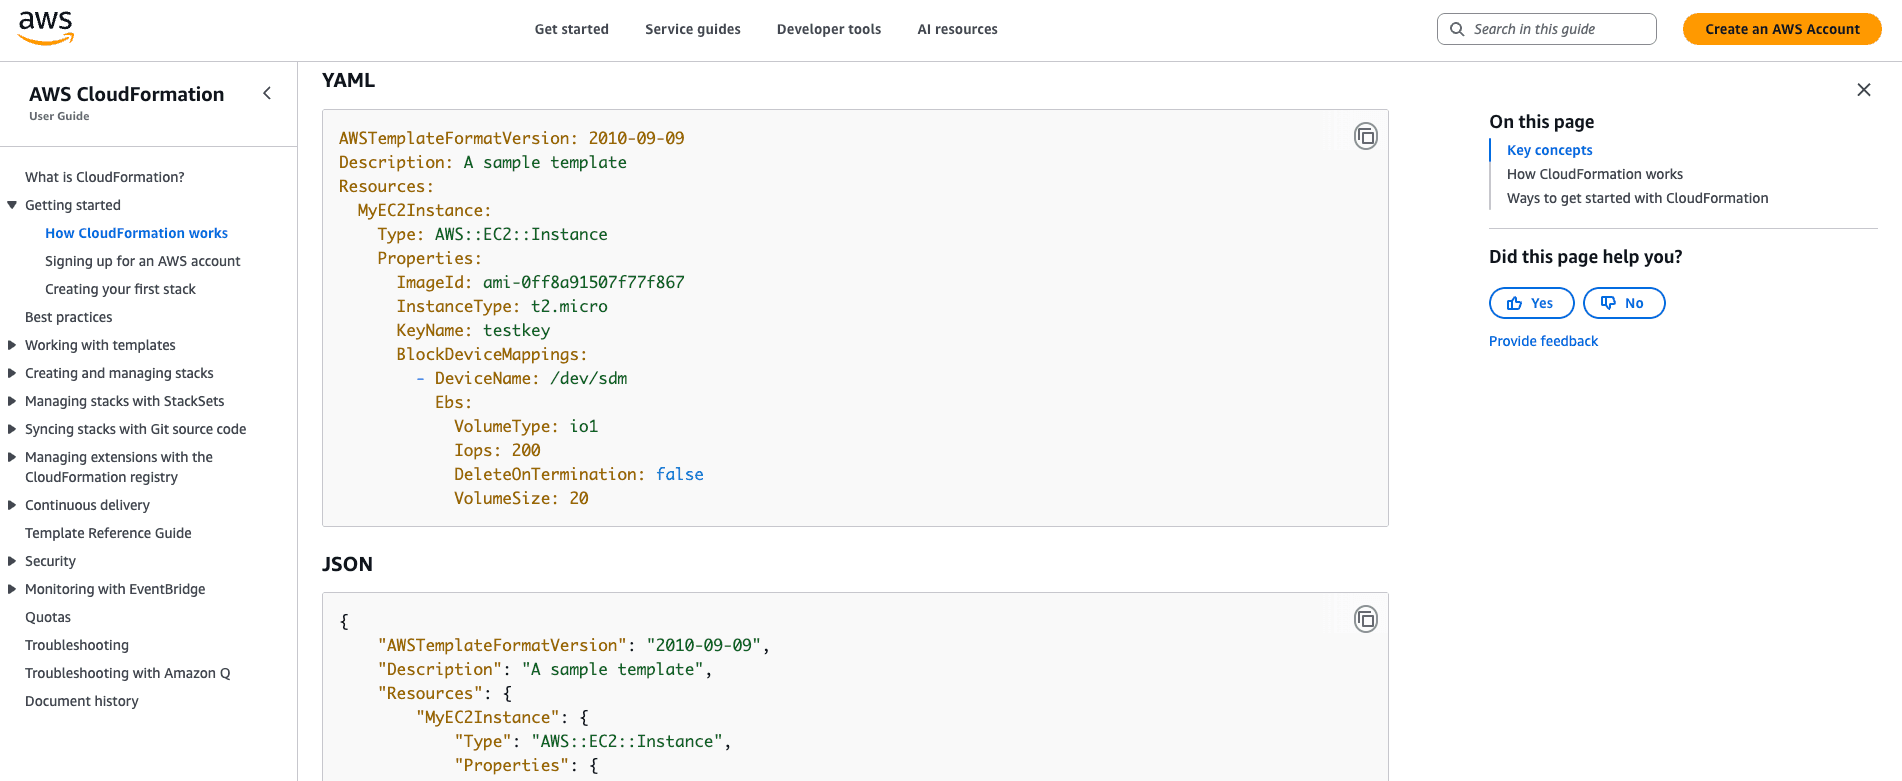
Task: Focus the Search in this guide field
Action: pyautogui.click(x=1547, y=29)
